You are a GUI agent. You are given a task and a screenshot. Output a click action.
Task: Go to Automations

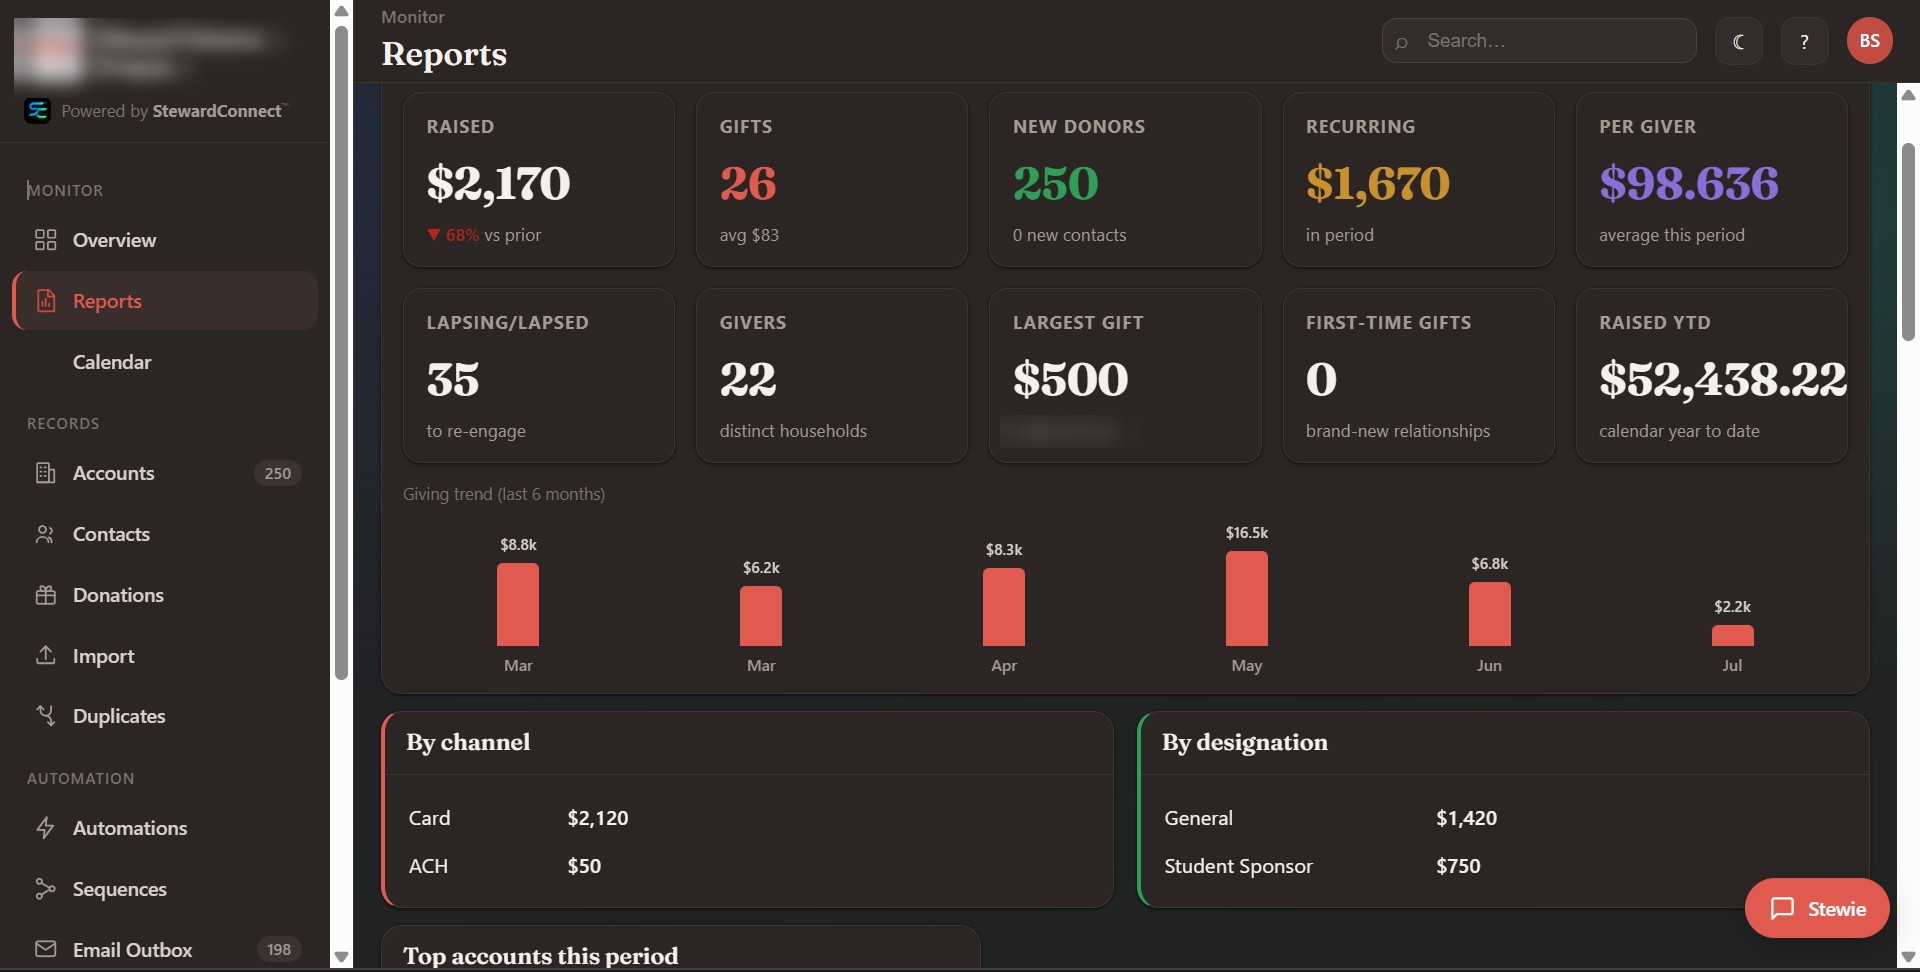coord(165,828)
